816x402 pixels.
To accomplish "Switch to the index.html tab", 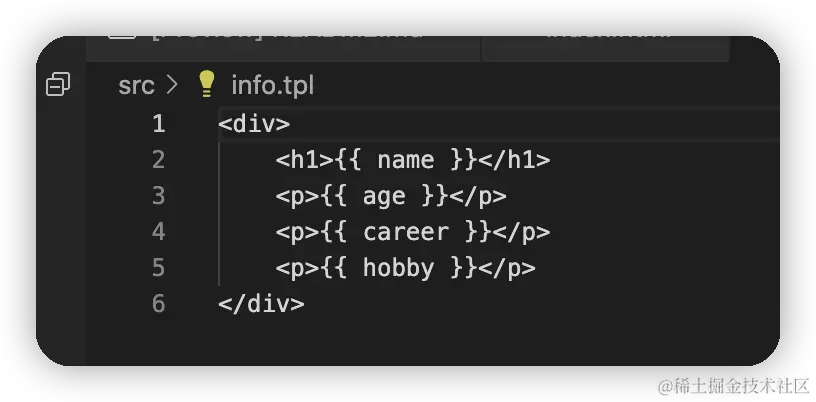I will (x=600, y=35).
